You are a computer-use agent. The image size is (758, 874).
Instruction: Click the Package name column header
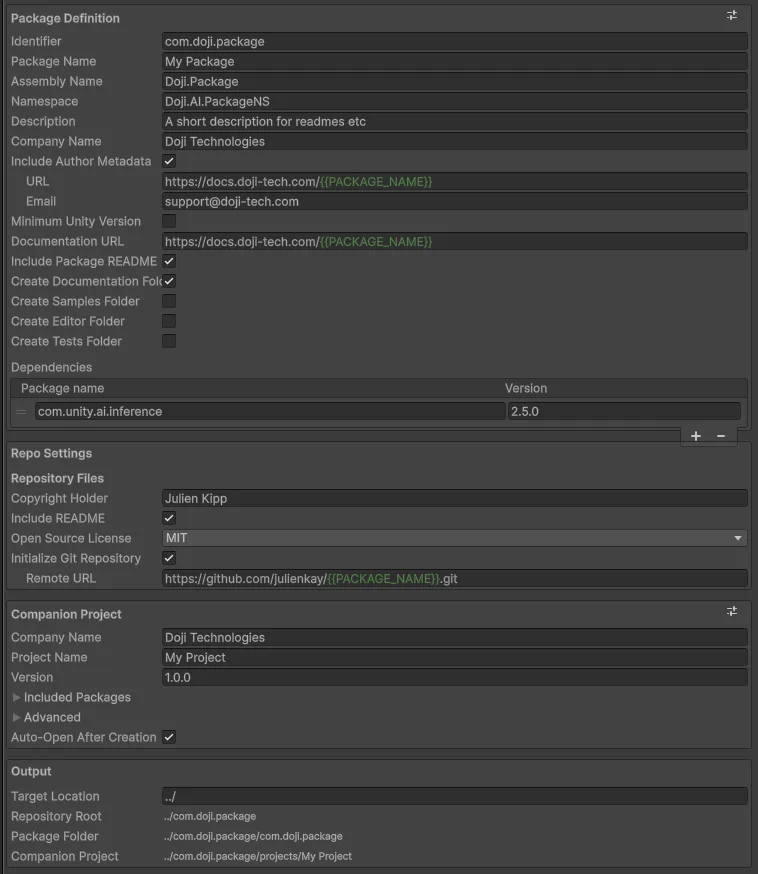(62, 389)
